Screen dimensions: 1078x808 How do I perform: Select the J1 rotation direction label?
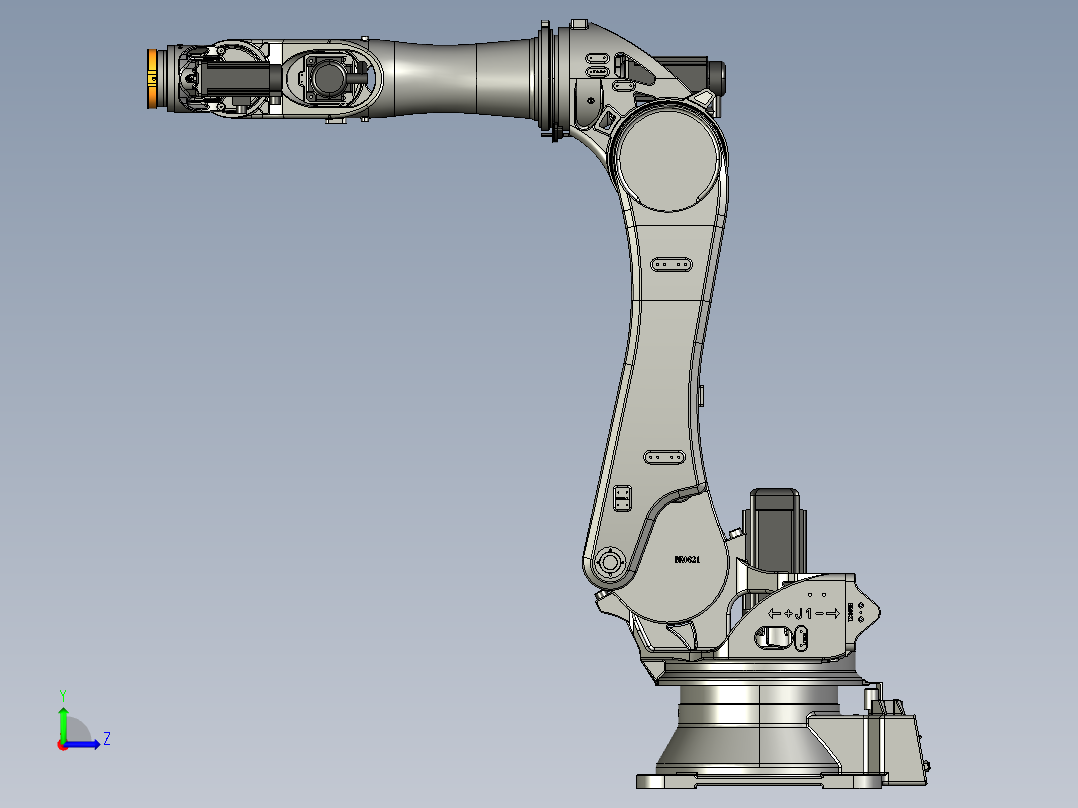click(x=803, y=612)
